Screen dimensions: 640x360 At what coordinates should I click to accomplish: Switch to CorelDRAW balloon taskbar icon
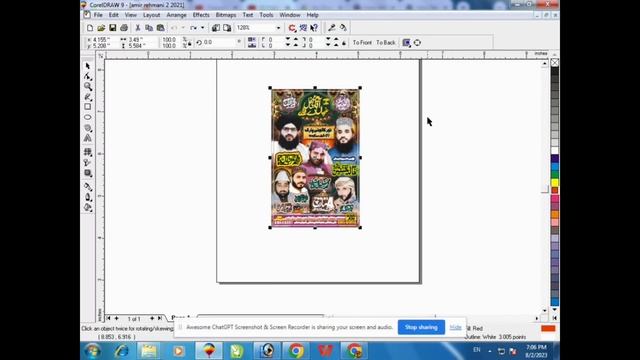point(209,351)
